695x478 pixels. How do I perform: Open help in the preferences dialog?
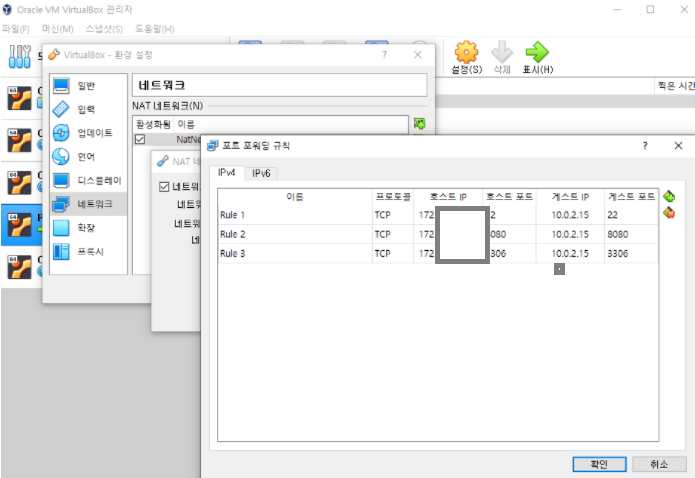point(384,55)
